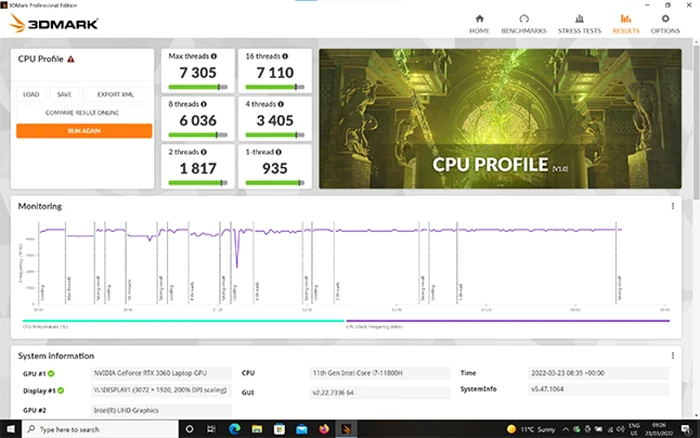The width and height of the screenshot is (700, 438).
Task: Open the System information three-dot menu
Action: coord(672,356)
